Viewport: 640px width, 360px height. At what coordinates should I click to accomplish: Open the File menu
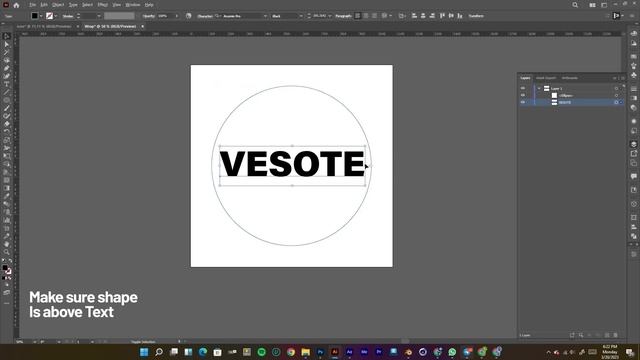32,5
